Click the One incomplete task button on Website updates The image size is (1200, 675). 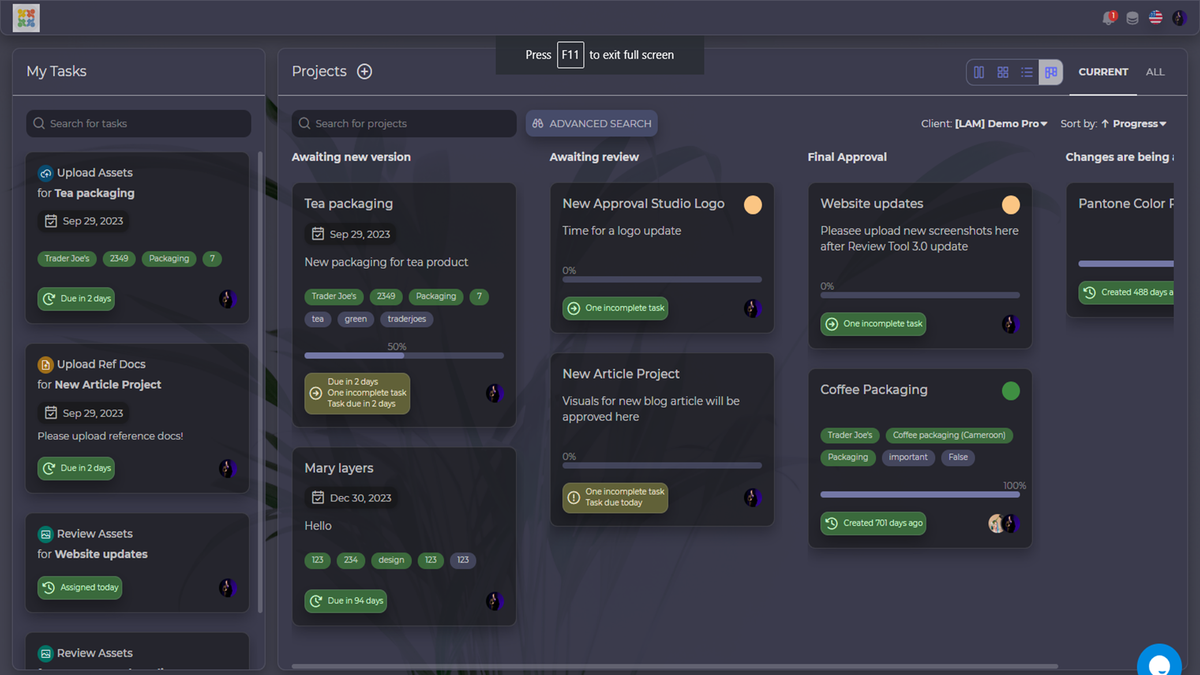(872, 324)
